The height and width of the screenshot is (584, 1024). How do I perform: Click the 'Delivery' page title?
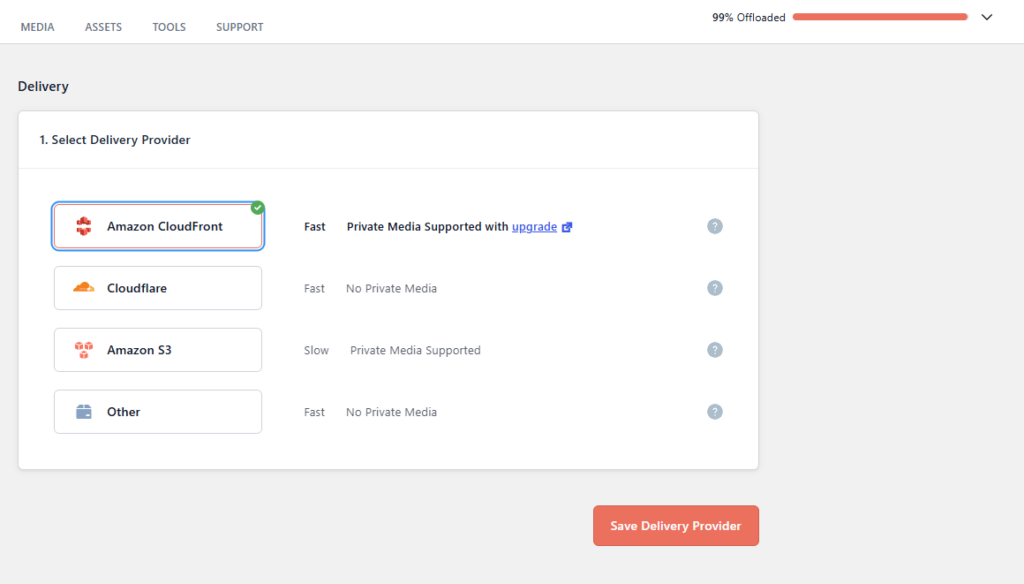43,86
